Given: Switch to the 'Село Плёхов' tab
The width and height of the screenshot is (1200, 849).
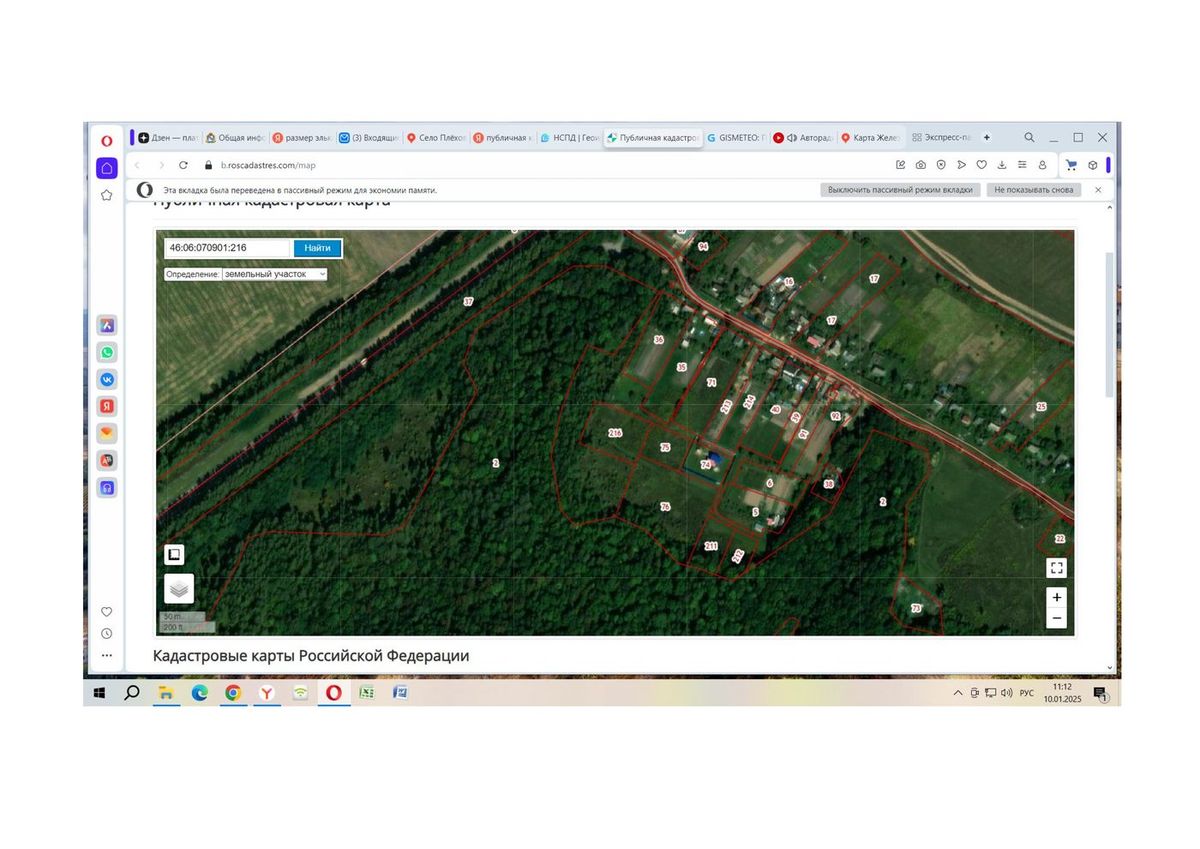Looking at the screenshot, I should (x=437, y=138).
